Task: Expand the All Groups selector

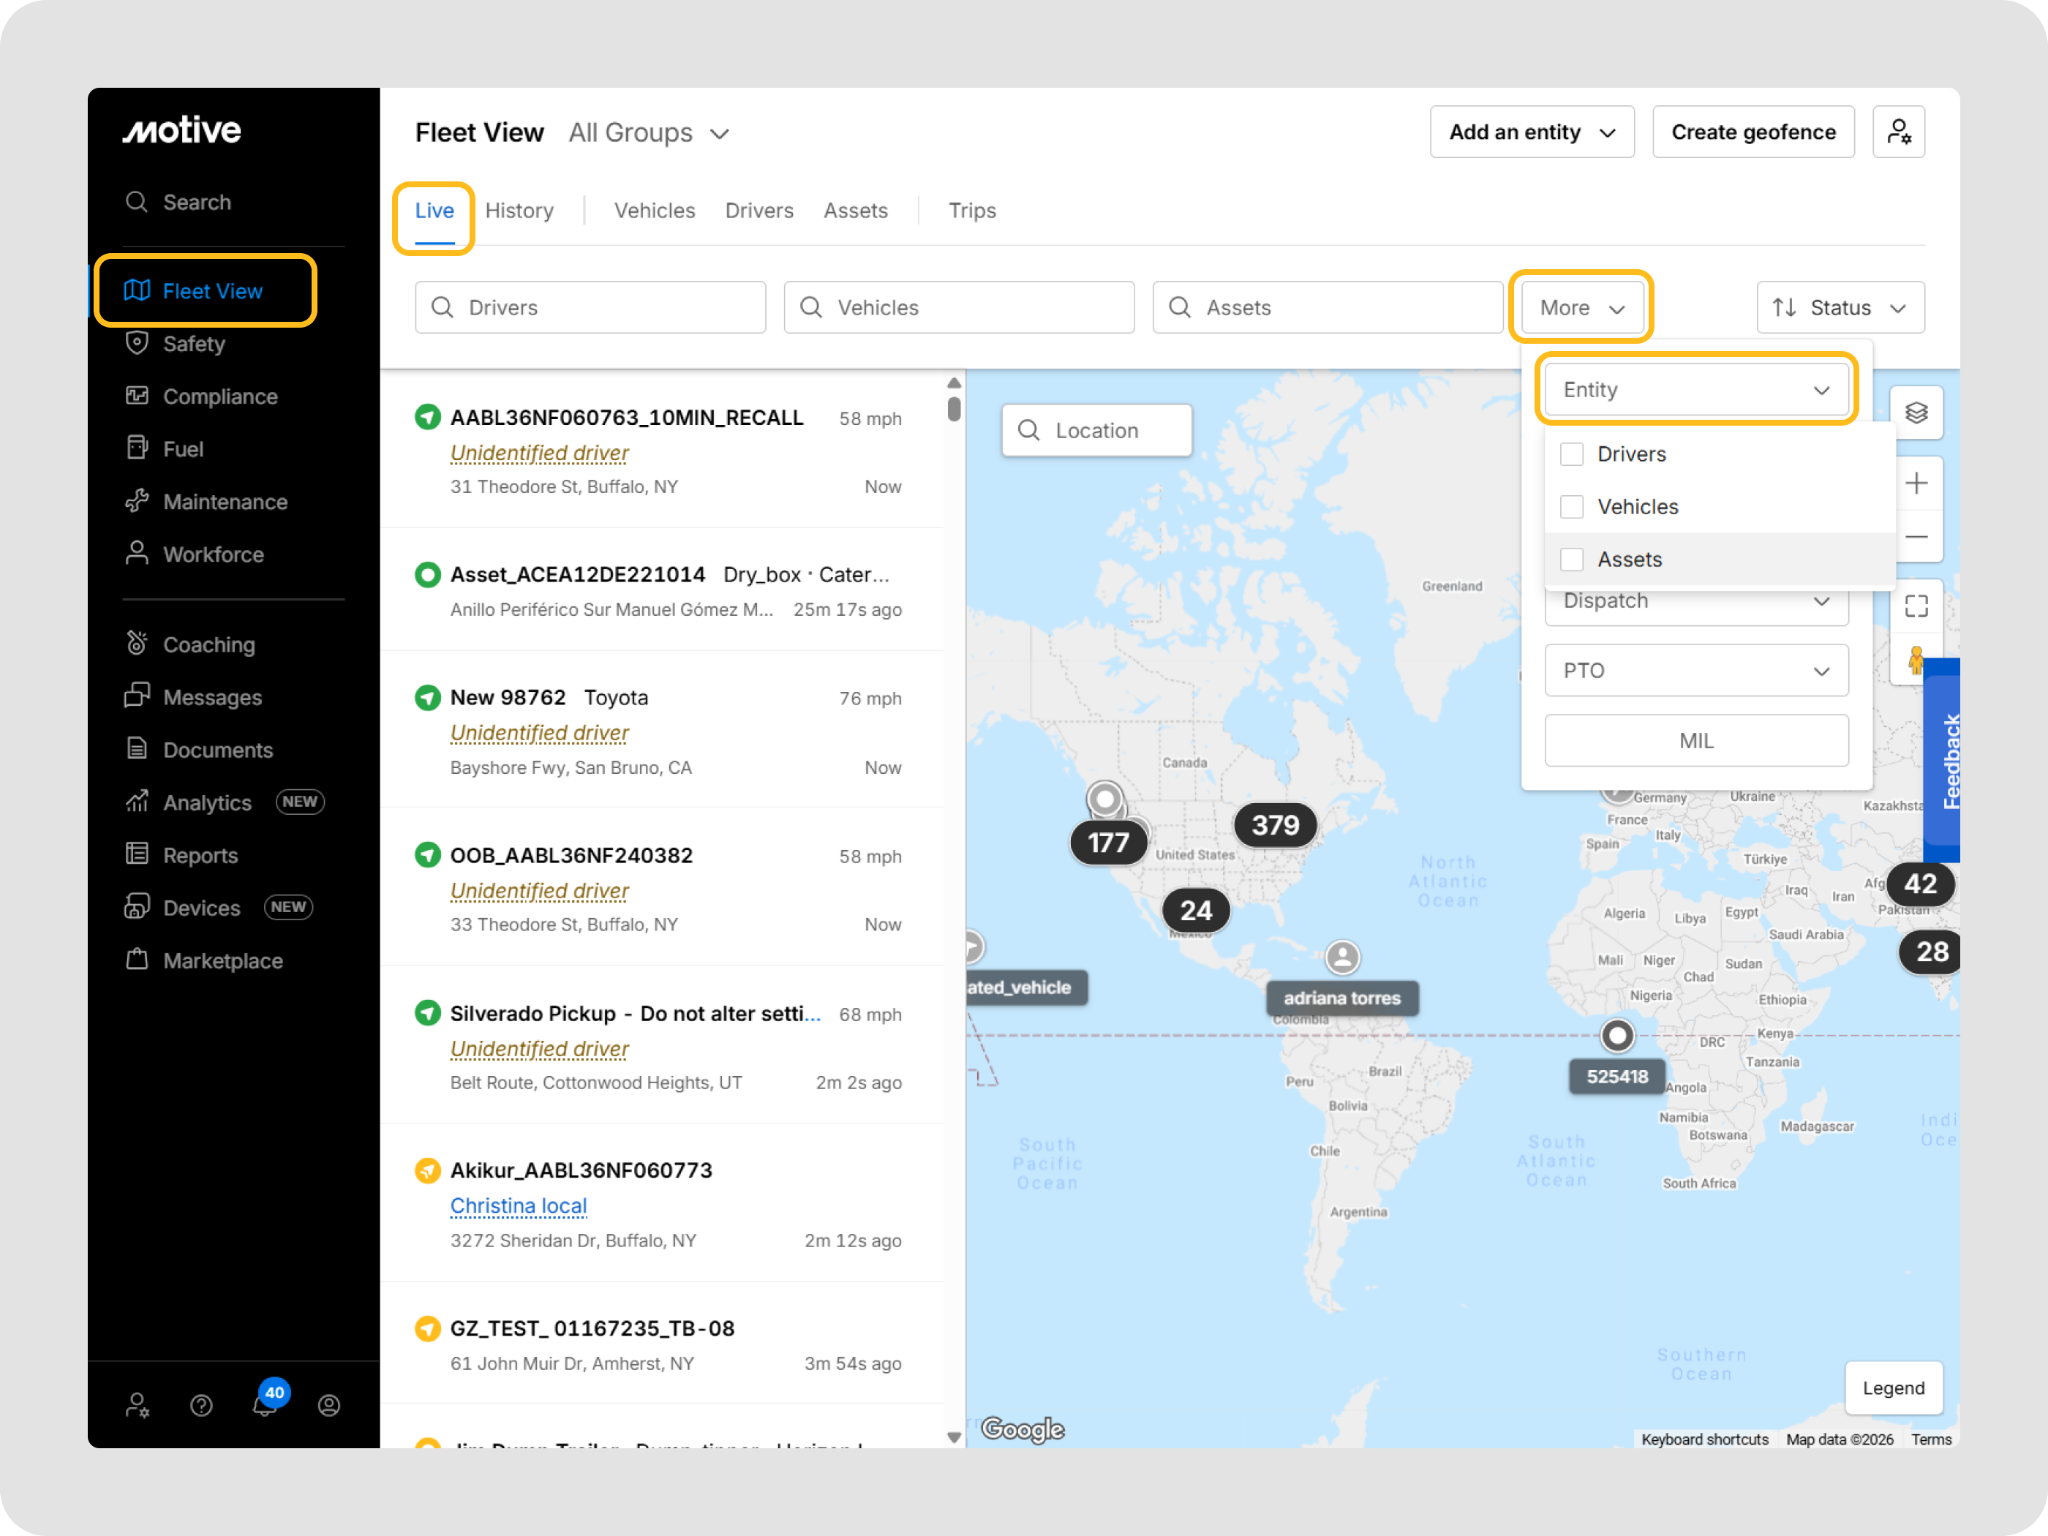Action: (649, 133)
